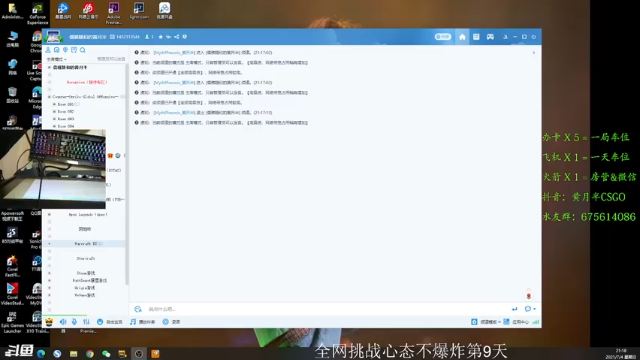
Task: Click the online user count icon
Action: 147,37
